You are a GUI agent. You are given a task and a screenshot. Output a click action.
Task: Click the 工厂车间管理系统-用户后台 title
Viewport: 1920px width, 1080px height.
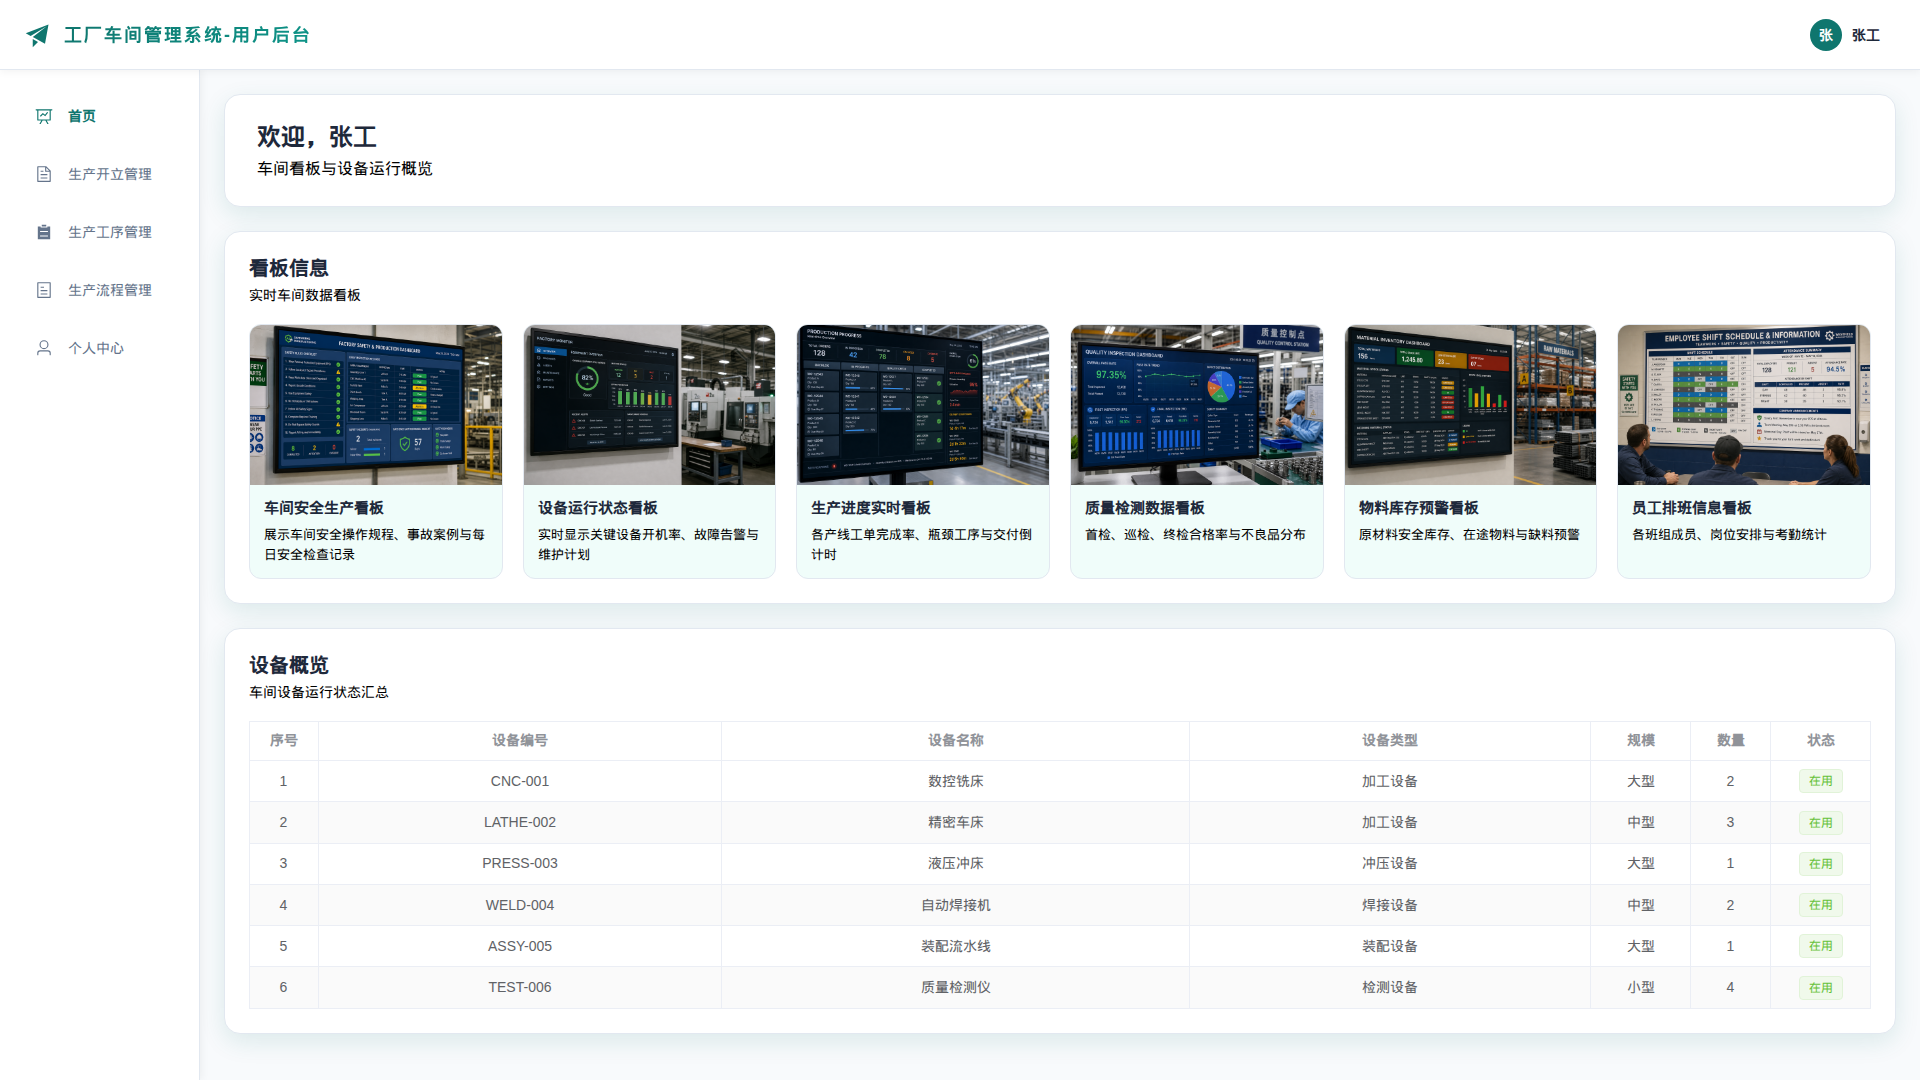[x=187, y=35]
